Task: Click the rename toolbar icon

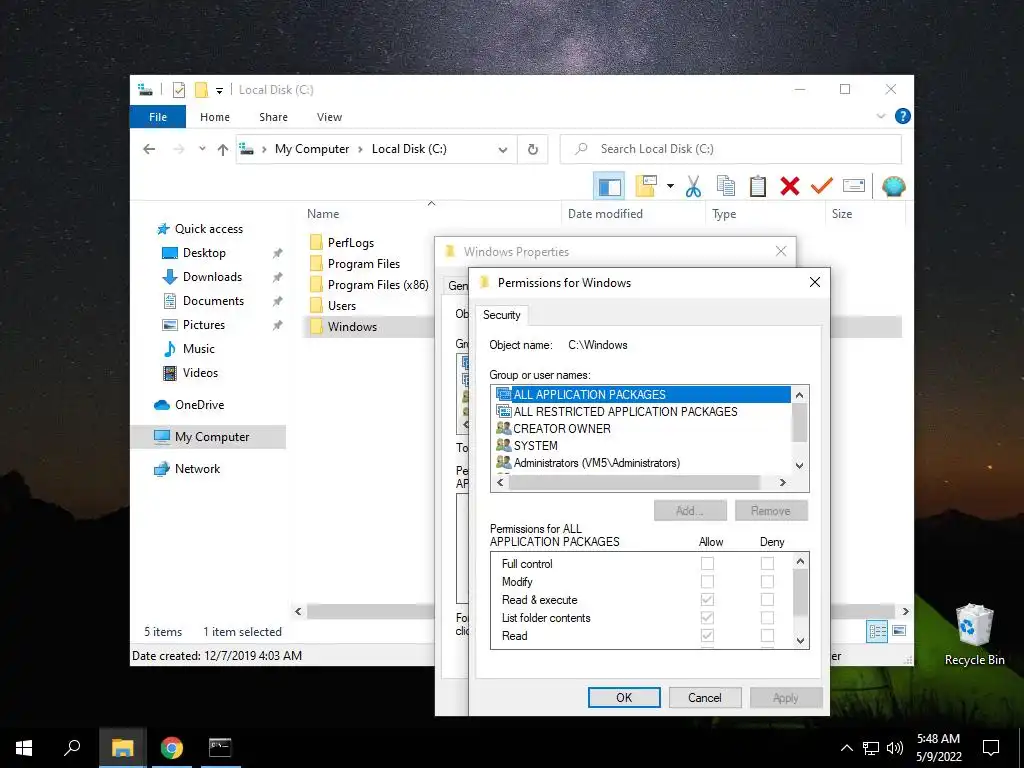Action: point(854,187)
